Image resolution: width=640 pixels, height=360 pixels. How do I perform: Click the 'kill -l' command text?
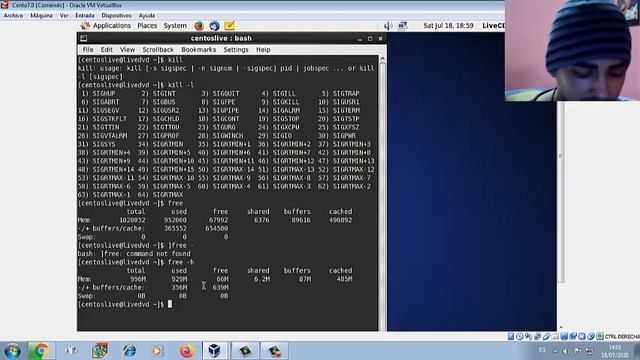pos(181,85)
